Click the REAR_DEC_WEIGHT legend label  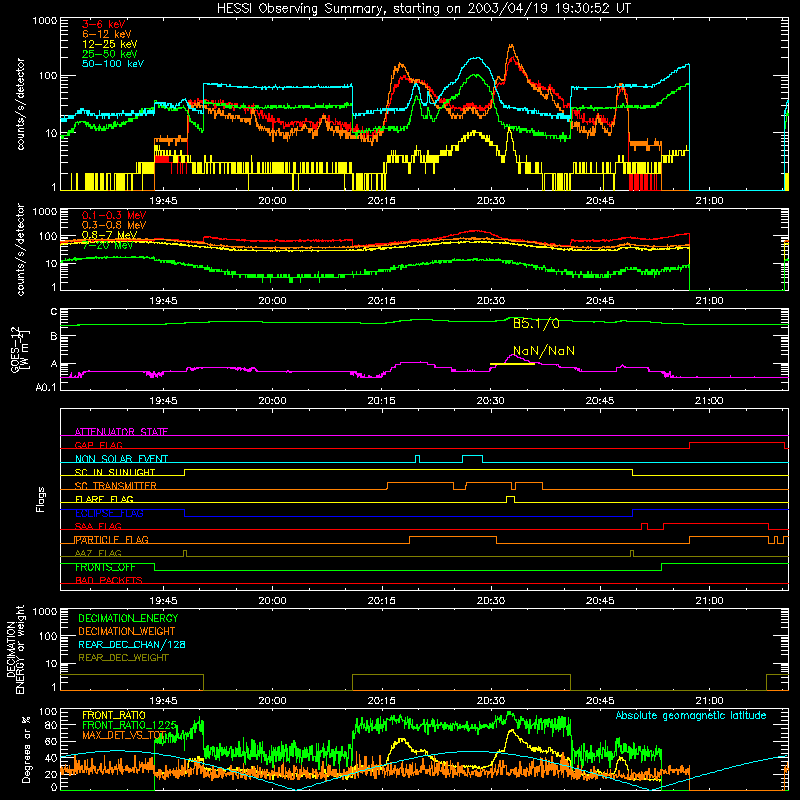(x=123, y=658)
